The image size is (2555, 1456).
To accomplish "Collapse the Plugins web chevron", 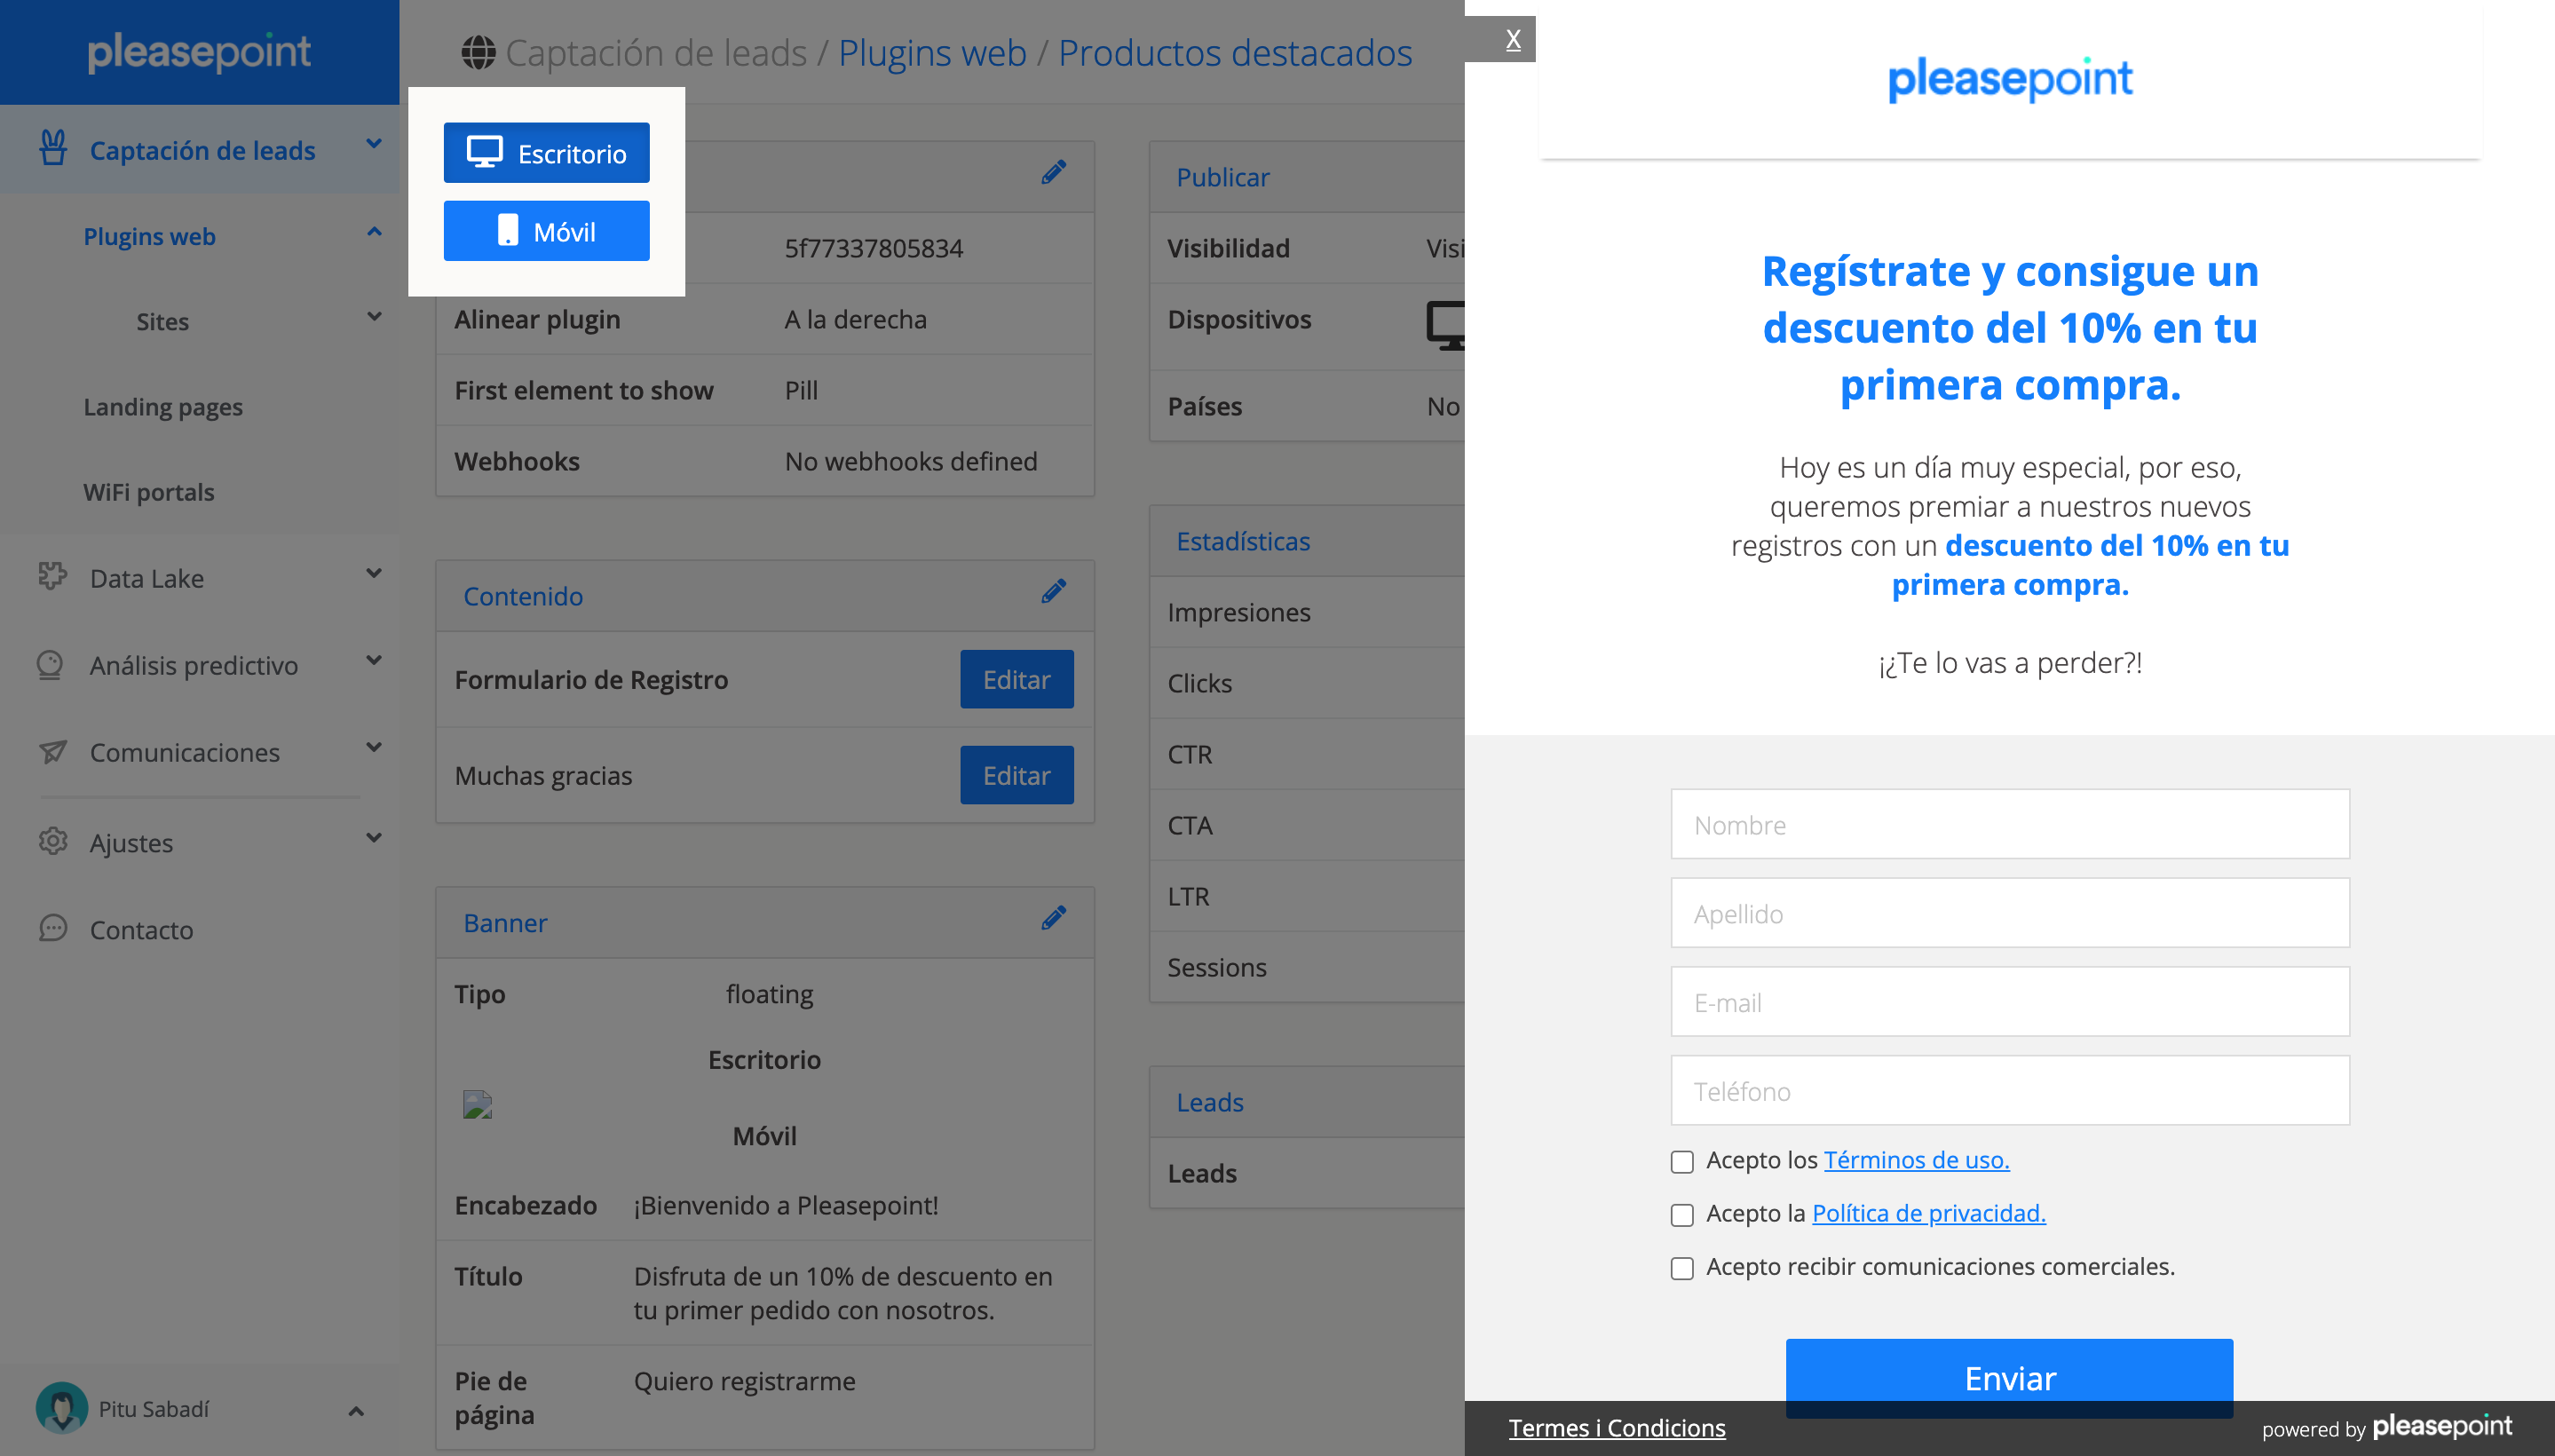I will [374, 233].
